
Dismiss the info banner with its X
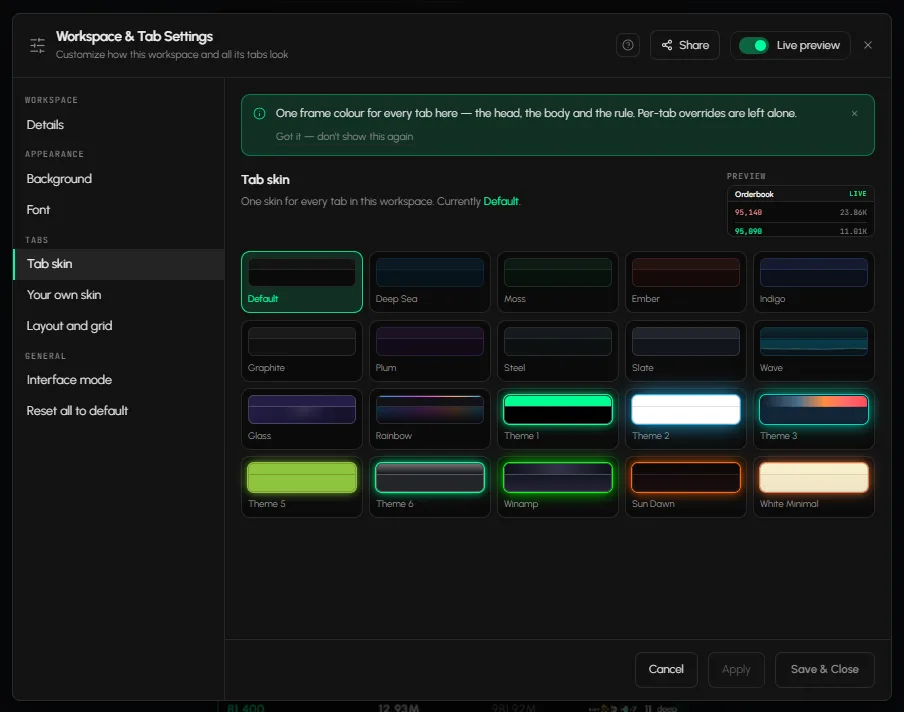click(854, 114)
